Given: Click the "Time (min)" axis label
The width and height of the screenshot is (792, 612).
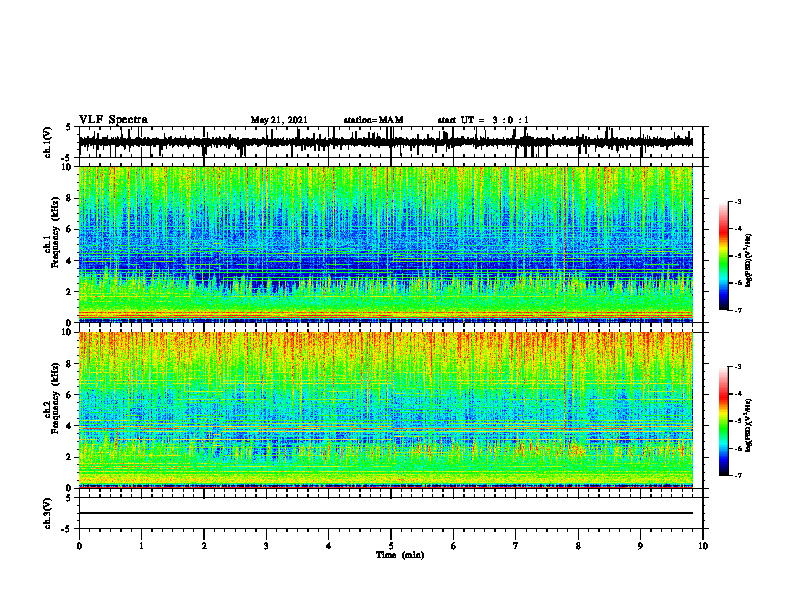Looking at the screenshot, I should click(x=400, y=555).
